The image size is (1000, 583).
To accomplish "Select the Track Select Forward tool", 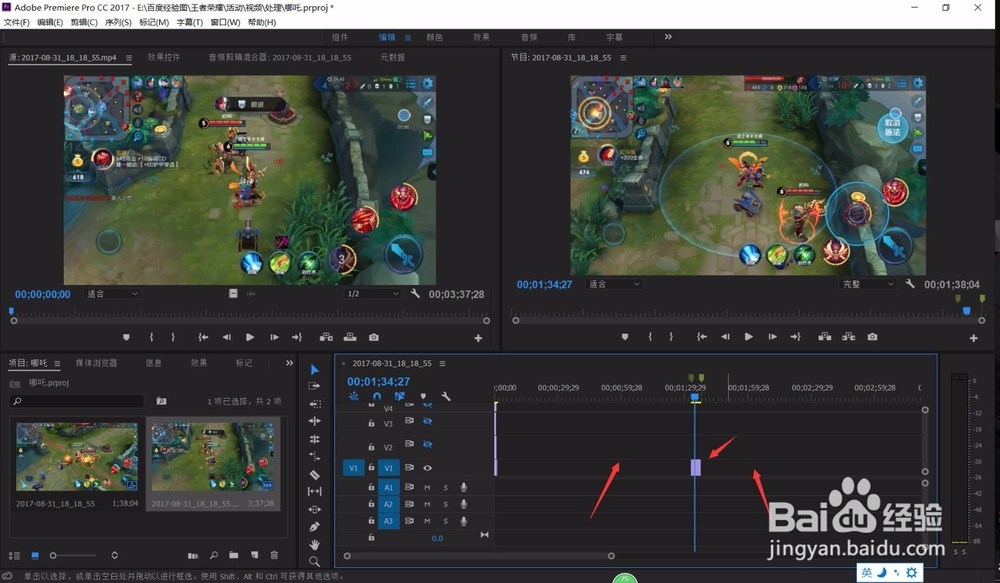I will tap(314, 386).
